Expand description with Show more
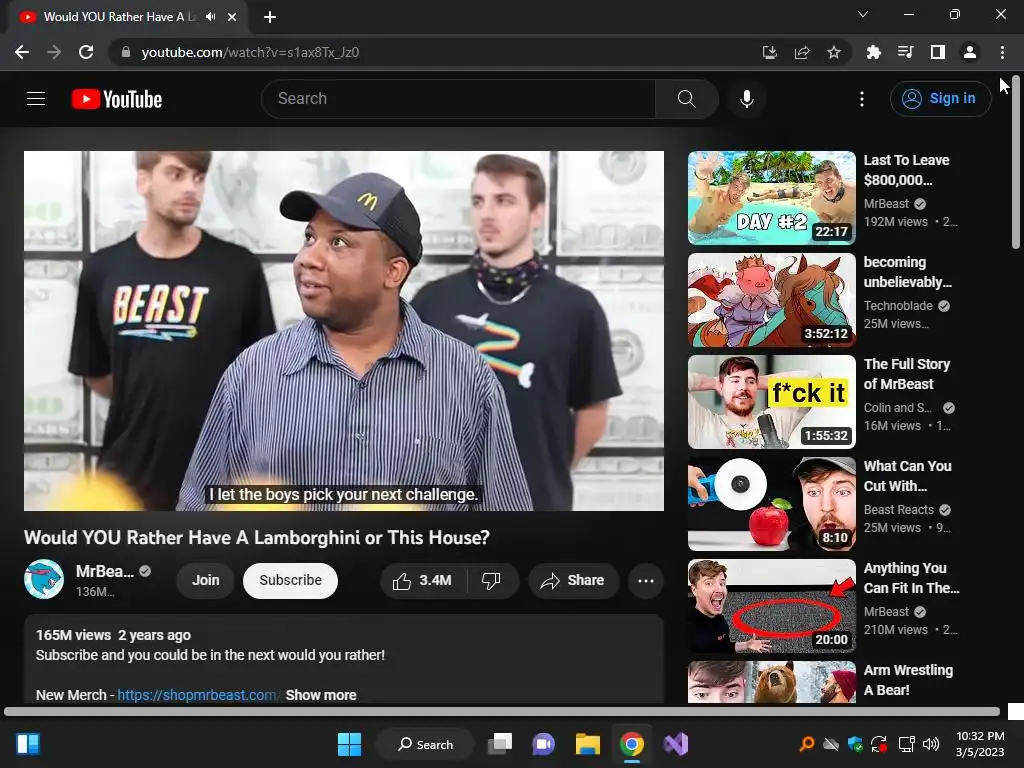This screenshot has height=768, width=1024. click(321, 695)
